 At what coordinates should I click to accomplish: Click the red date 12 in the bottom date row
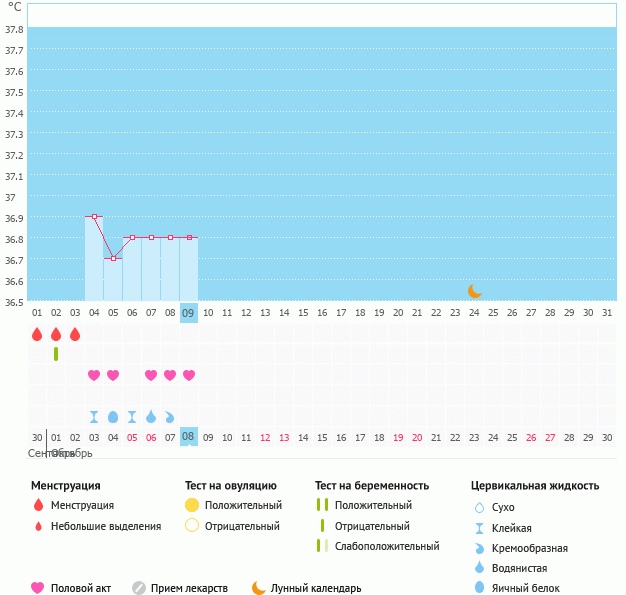tap(265, 437)
